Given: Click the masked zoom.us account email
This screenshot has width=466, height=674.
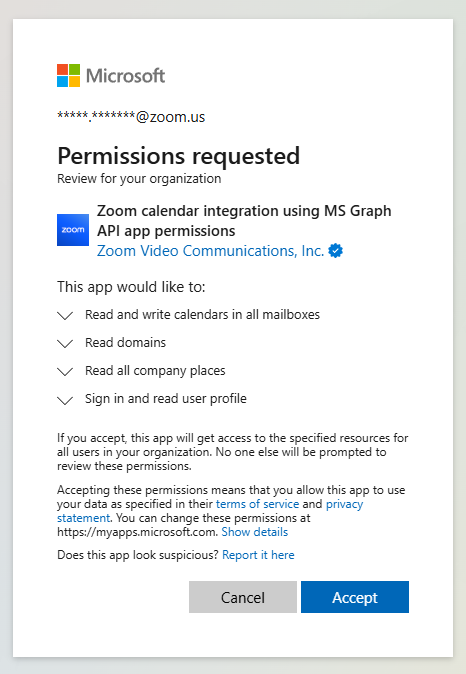Looking at the screenshot, I should [131, 116].
